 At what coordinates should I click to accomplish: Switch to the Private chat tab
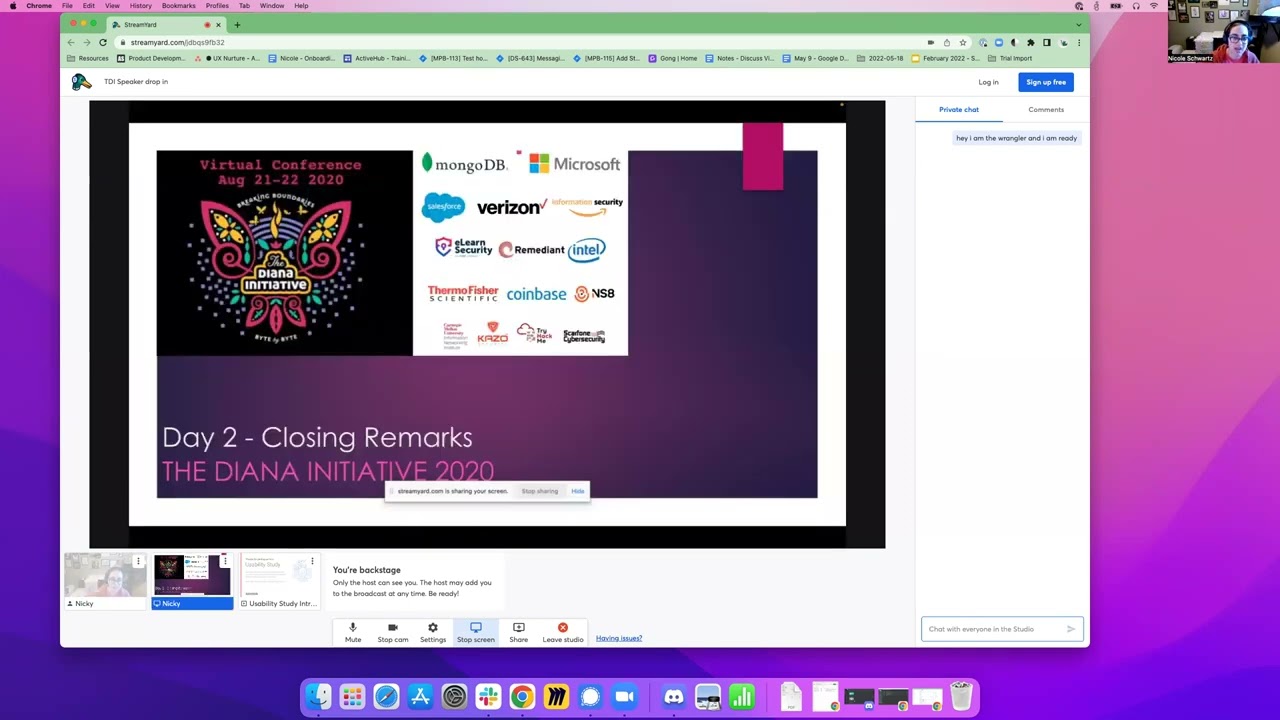958,109
